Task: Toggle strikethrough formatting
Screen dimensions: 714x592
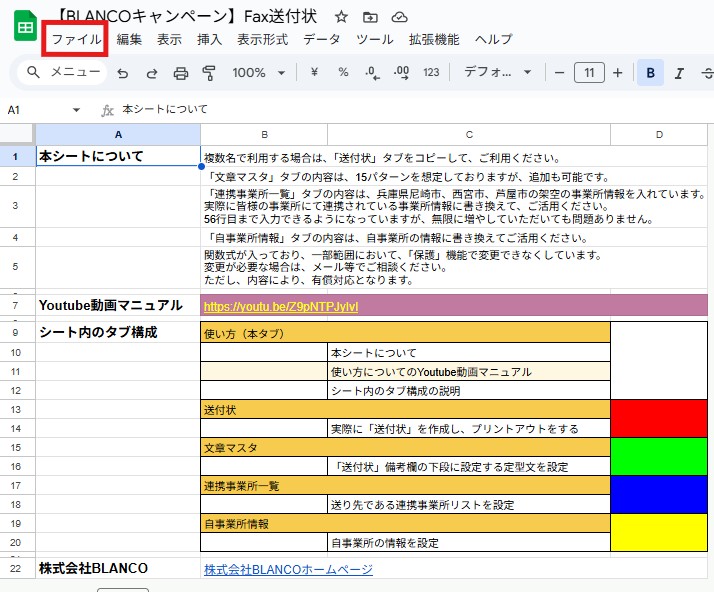Action: 707,73
